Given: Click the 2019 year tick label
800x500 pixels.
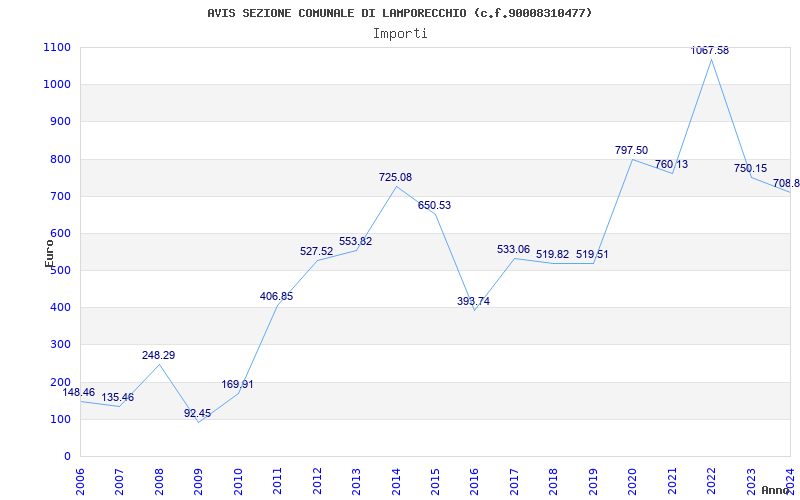Looking at the screenshot, I should 593,482.
